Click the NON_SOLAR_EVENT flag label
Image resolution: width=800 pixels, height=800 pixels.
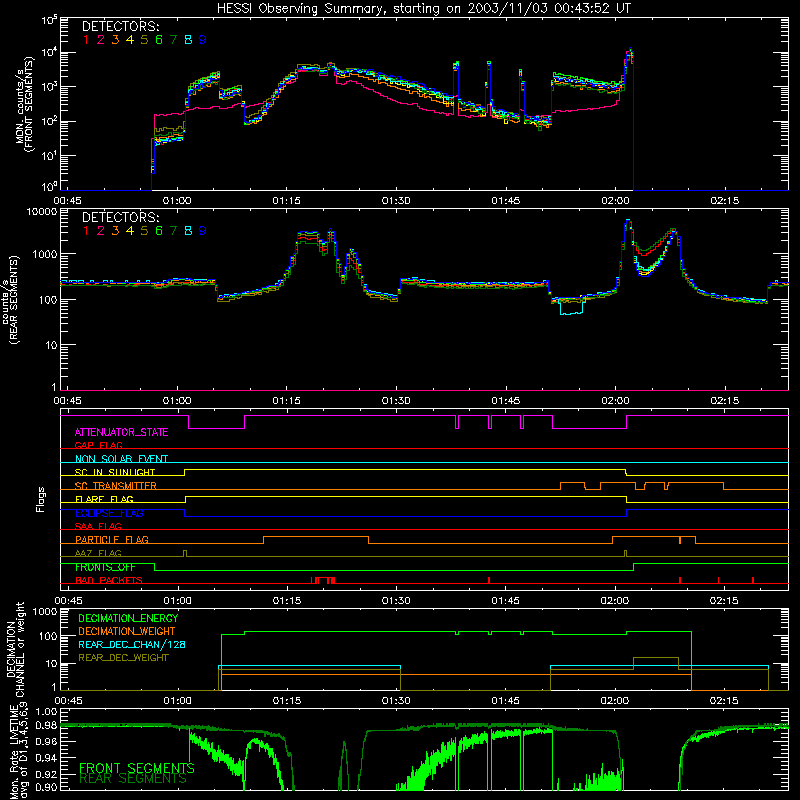tap(121, 459)
